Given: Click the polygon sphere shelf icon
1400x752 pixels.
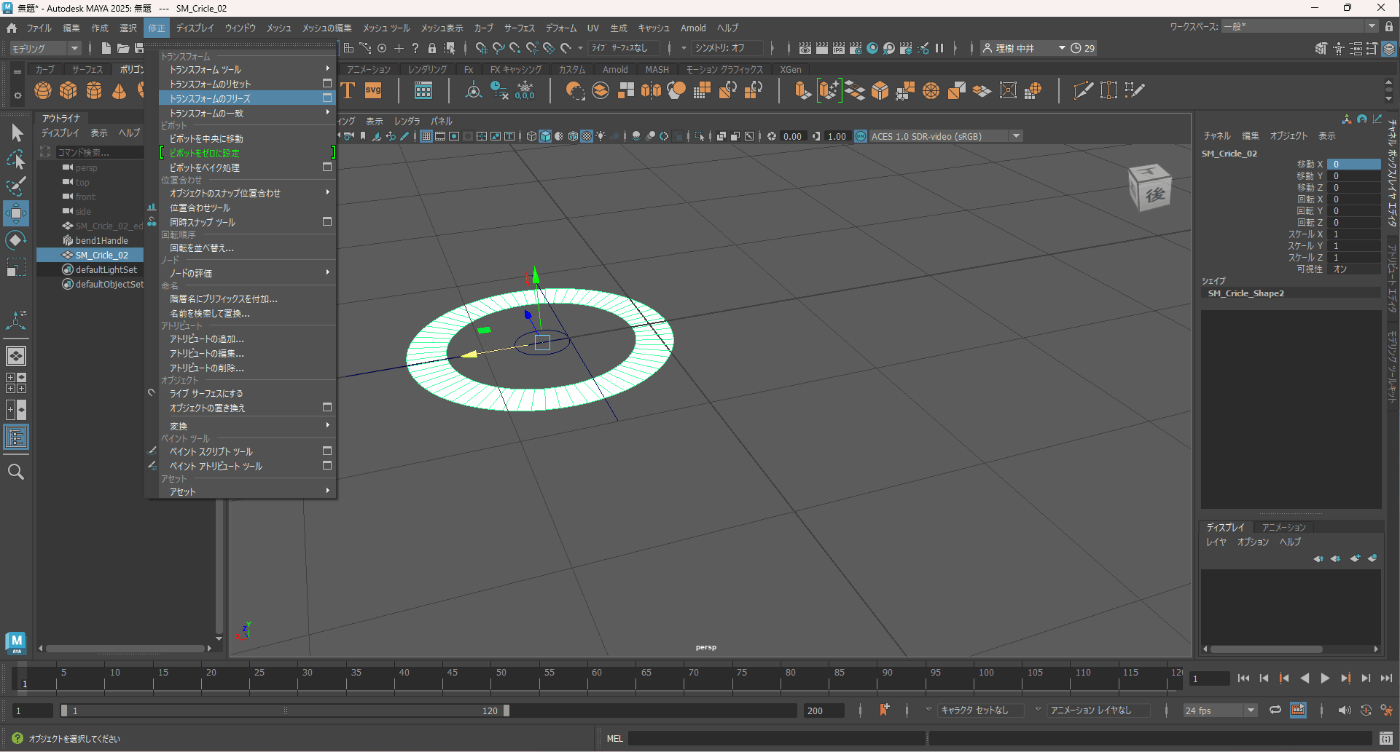Looking at the screenshot, I should pos(43,91).
